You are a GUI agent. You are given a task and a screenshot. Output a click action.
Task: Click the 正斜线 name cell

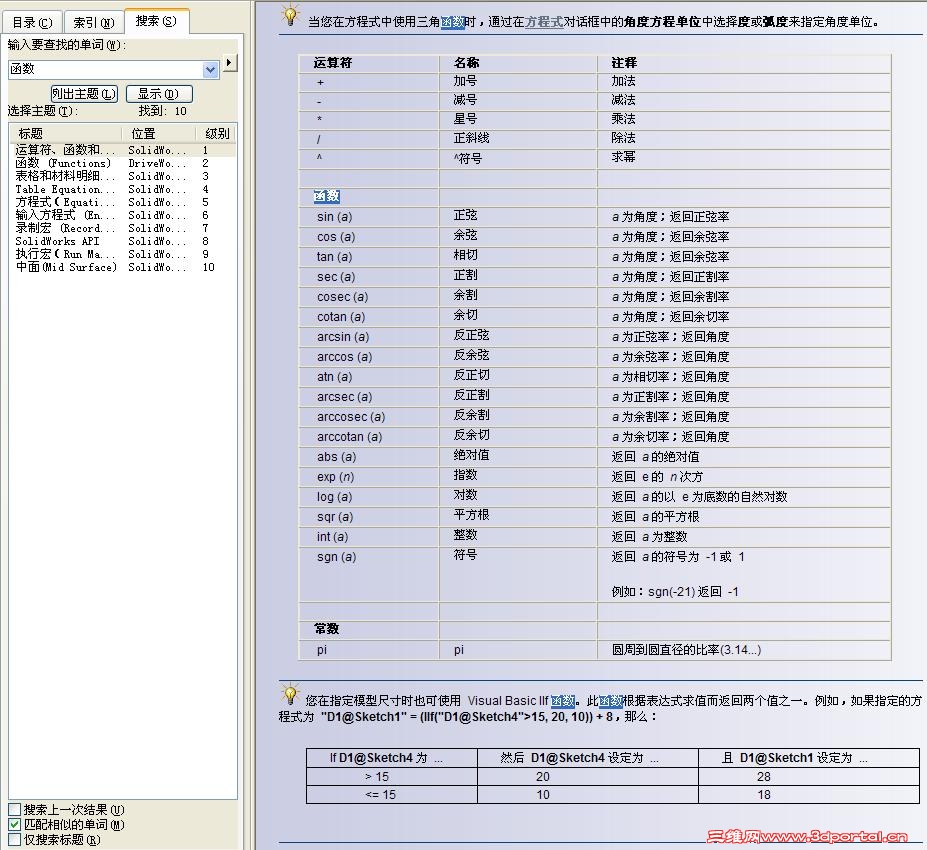click(518, 139)
